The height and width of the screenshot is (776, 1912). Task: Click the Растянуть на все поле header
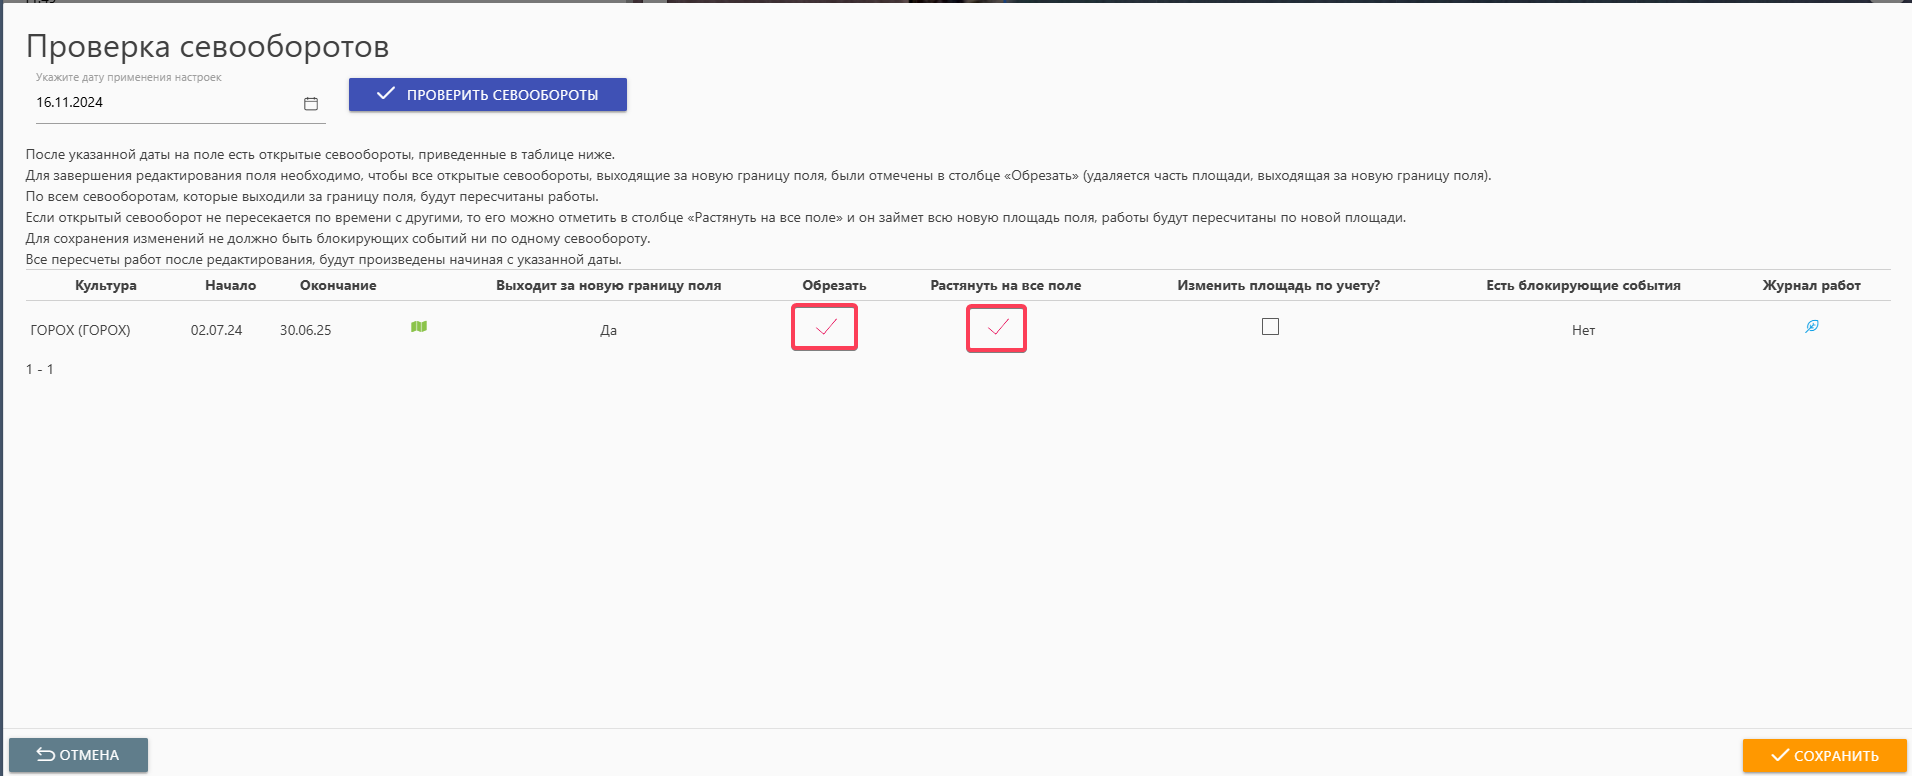[x=1005, y=286]
